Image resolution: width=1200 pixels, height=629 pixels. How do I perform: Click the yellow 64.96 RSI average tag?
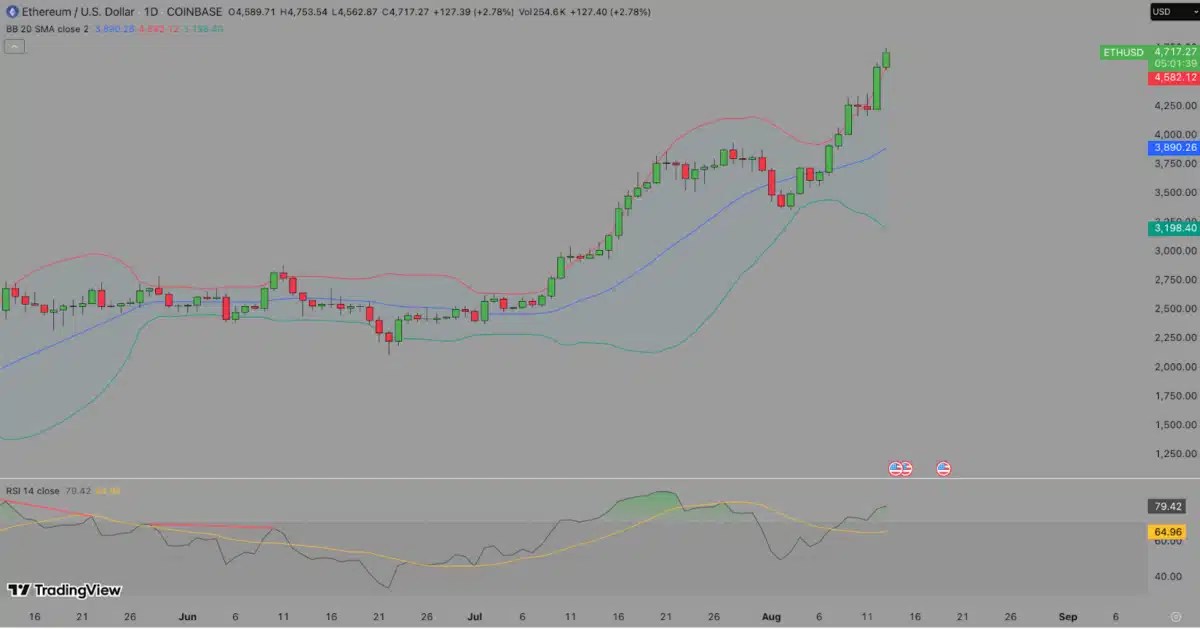1167,532
